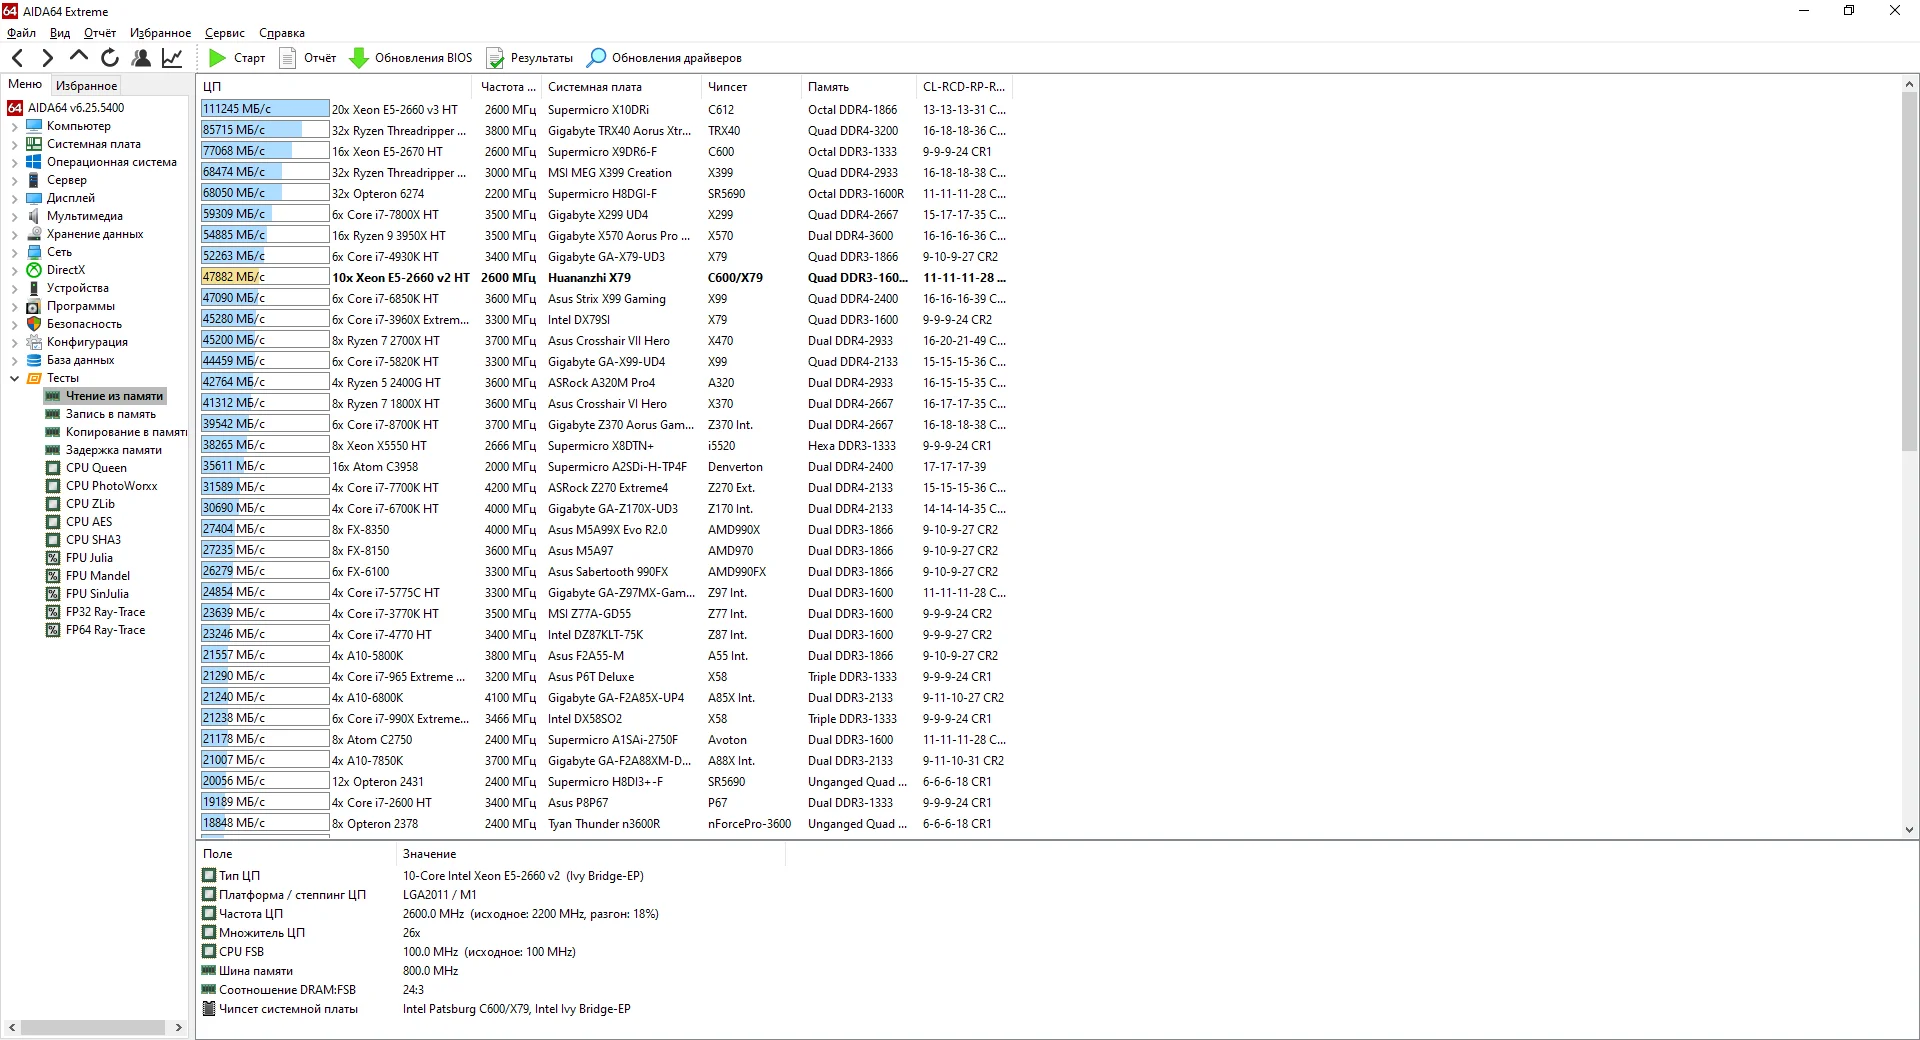
Task: Open the Справка menu
Action: pyautogui.click(x=282, y=33)
